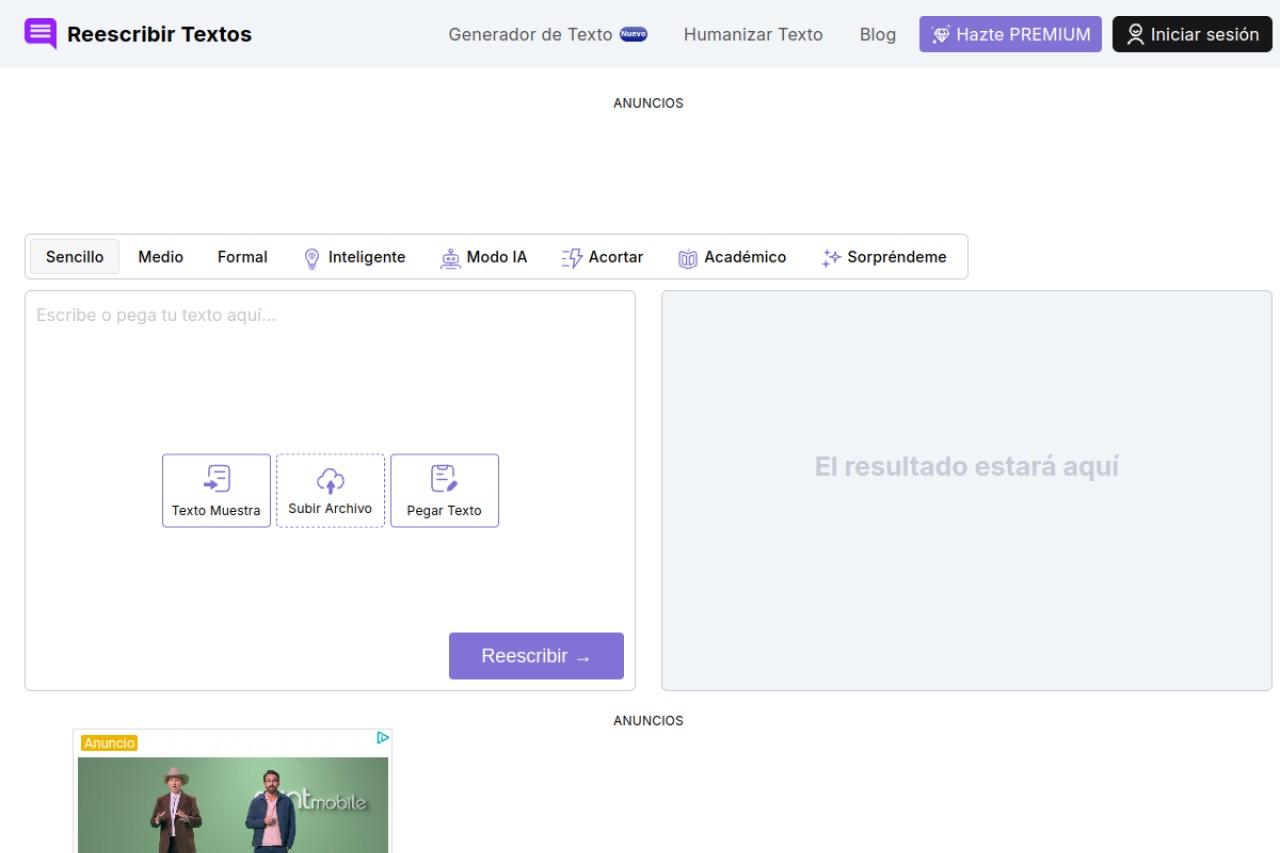Click the Académico book icon
Image resolution: width=1280 pixels, height=853 pixels.
[688, 258]
